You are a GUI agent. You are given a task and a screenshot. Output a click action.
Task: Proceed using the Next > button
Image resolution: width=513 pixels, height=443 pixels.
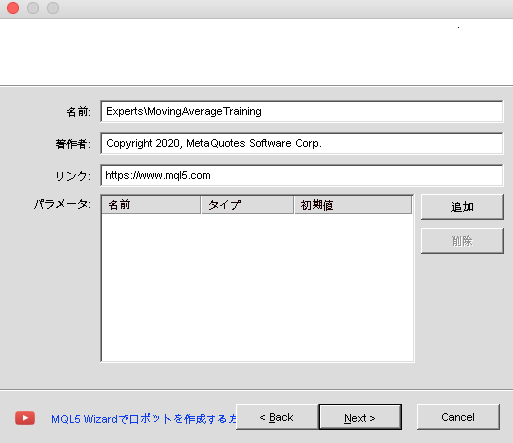pos(360,417)
